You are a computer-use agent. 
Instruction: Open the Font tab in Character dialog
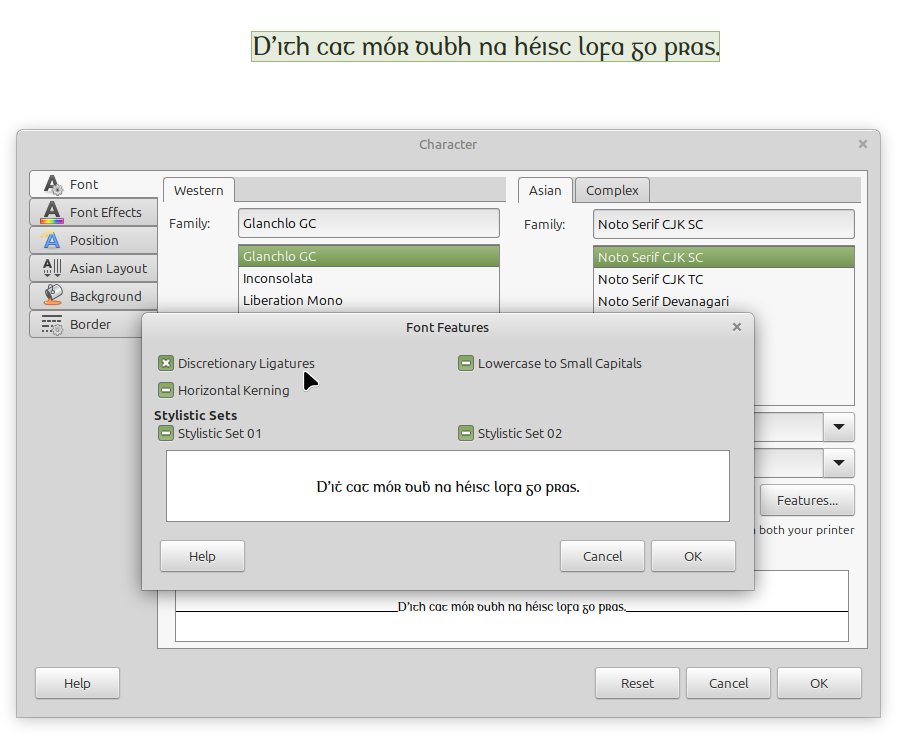[x=94, y=184]
